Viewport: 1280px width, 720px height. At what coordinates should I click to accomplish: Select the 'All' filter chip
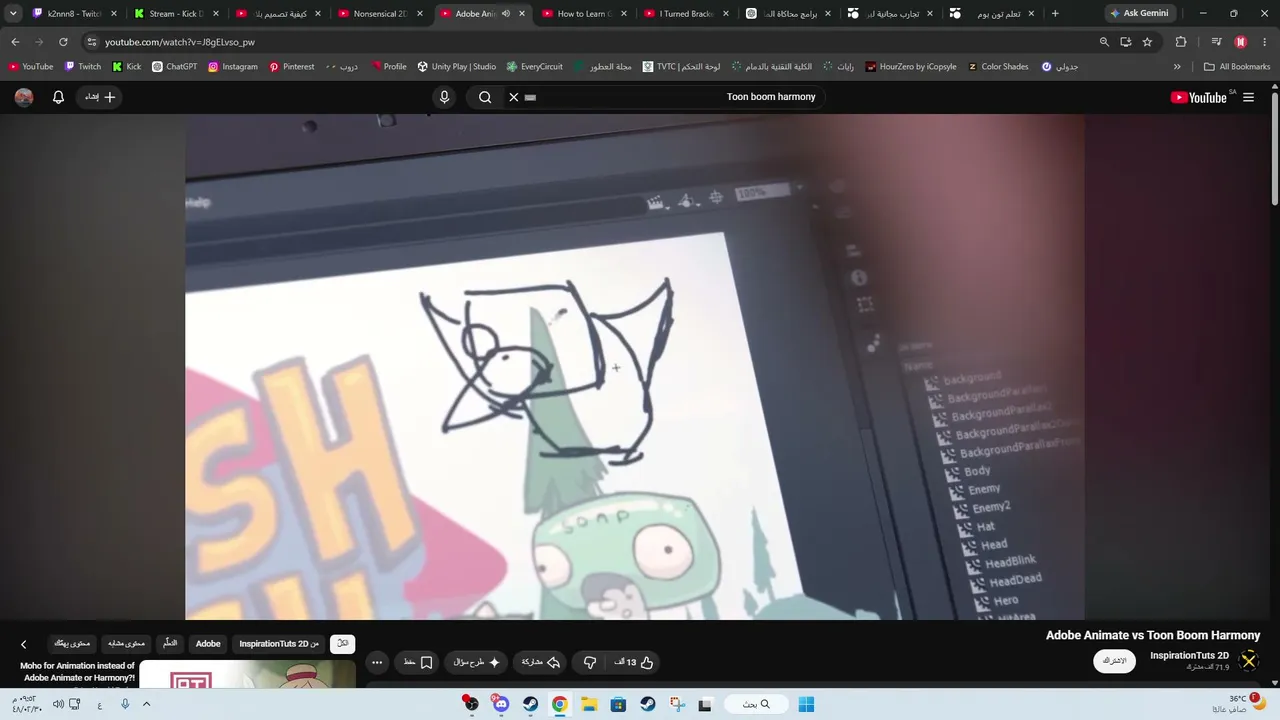tap(342, 643)
